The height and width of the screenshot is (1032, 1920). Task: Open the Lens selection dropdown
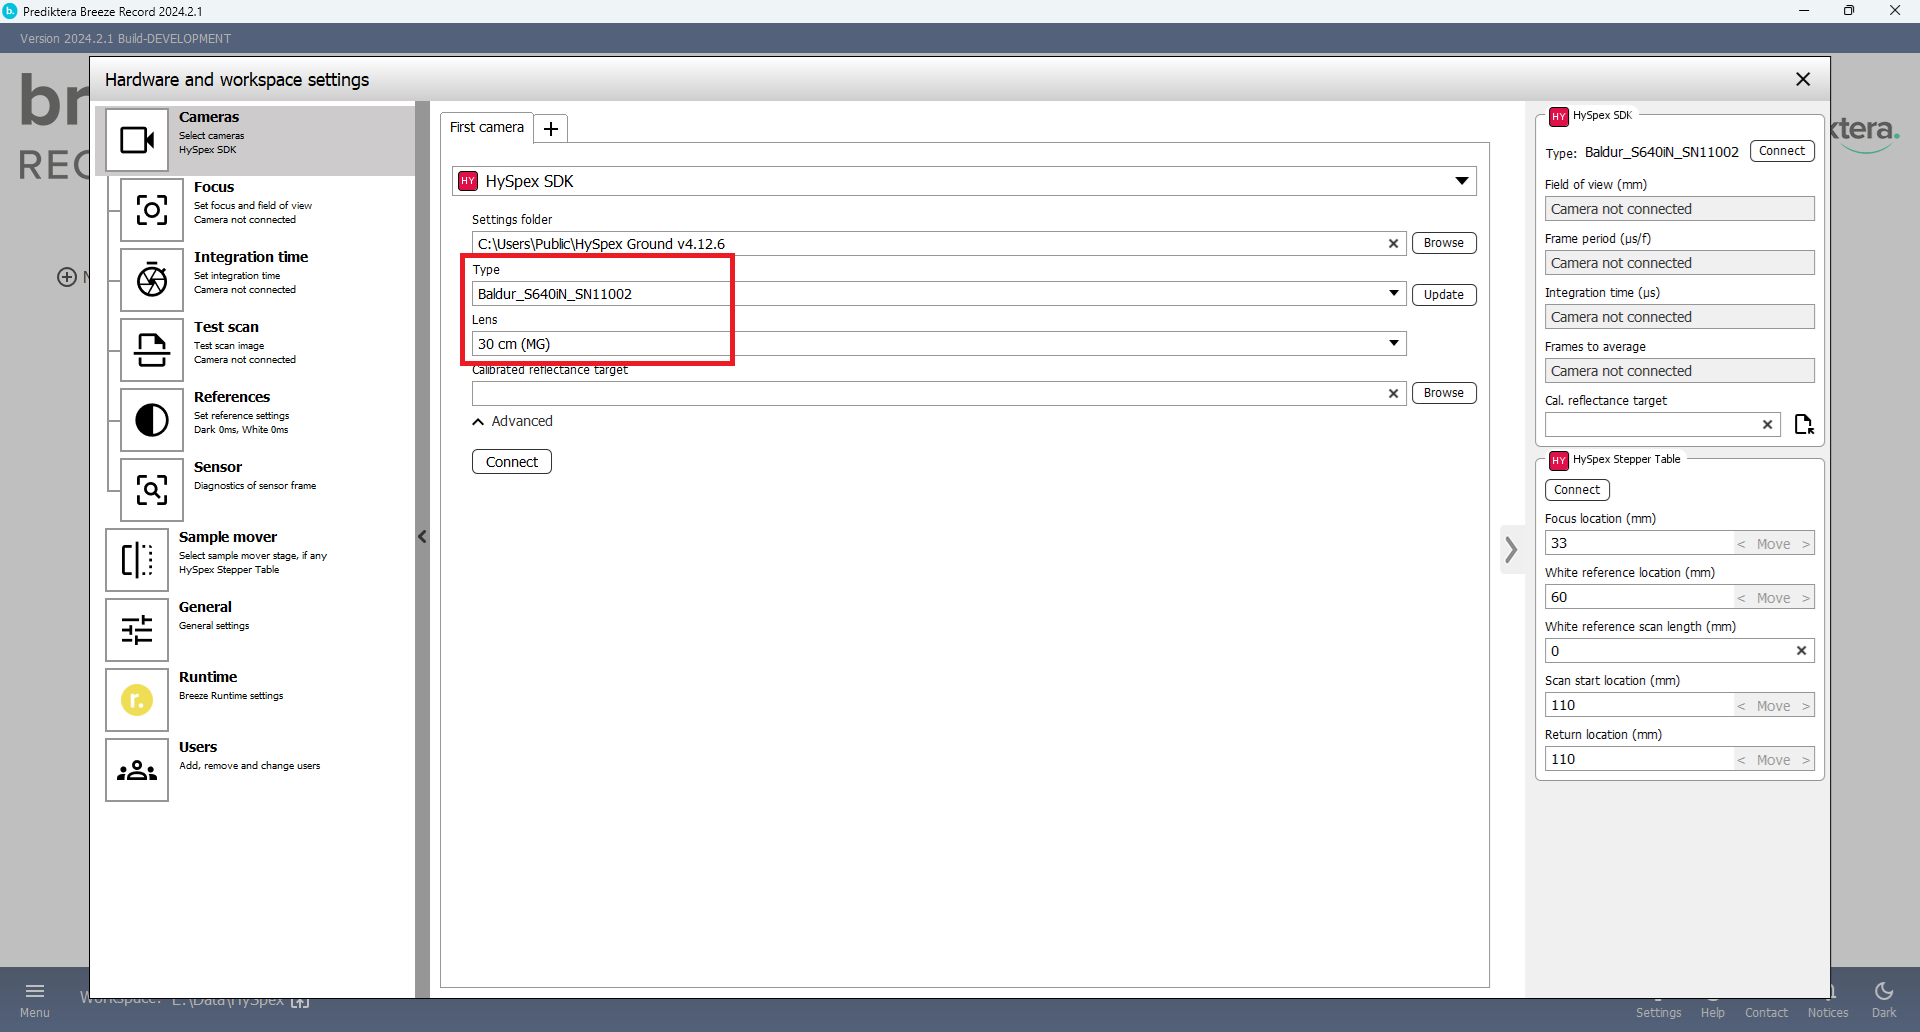click(x=1393, y=343)
